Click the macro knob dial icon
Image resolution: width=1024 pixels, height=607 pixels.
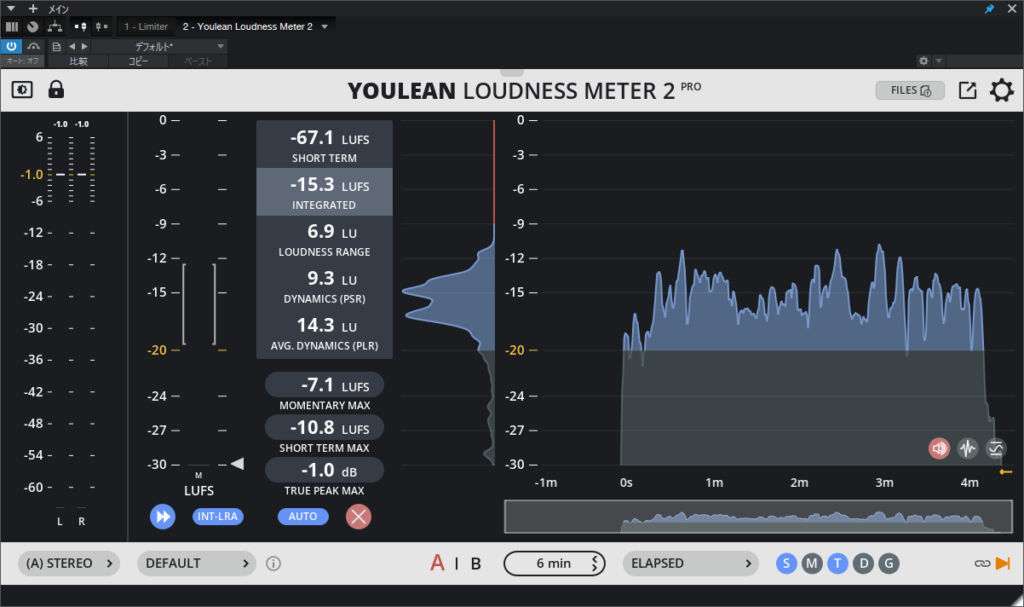[x=33, y=27]
